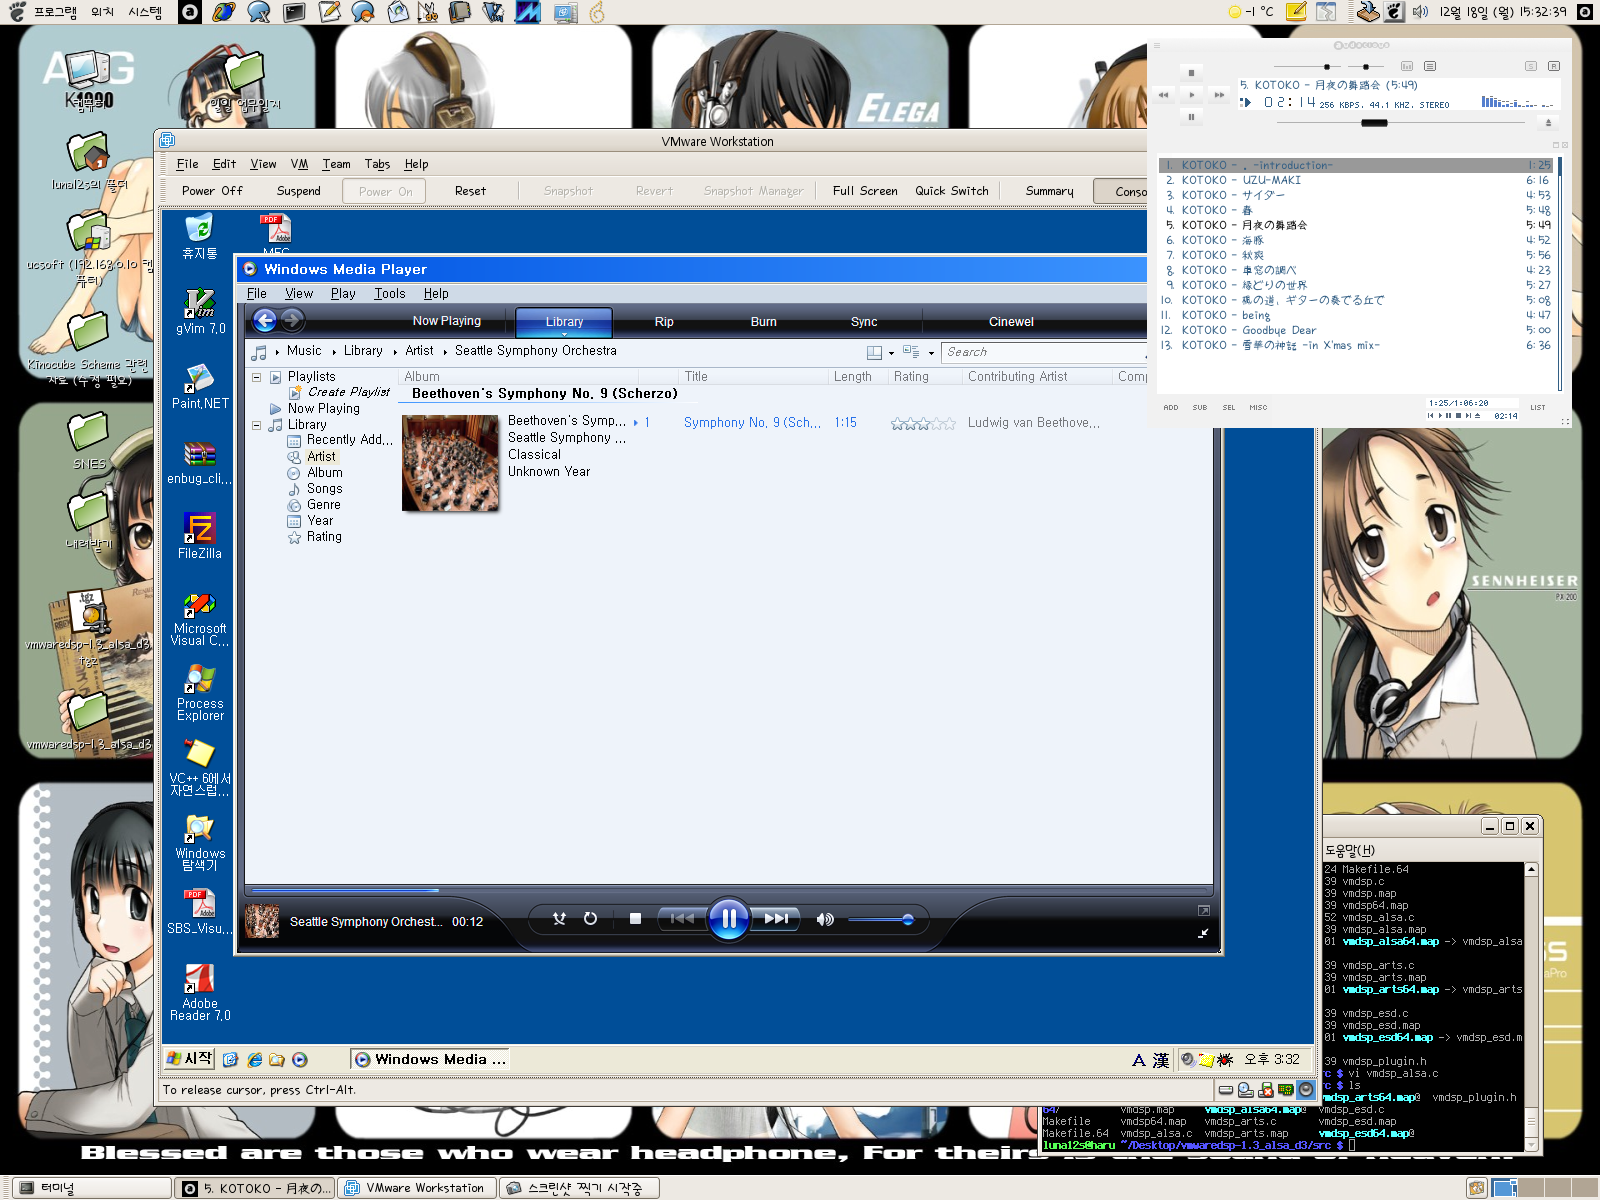This screenshot has width=1600, height=1200.
Task: Open the Burn tab
Action: 764,322
